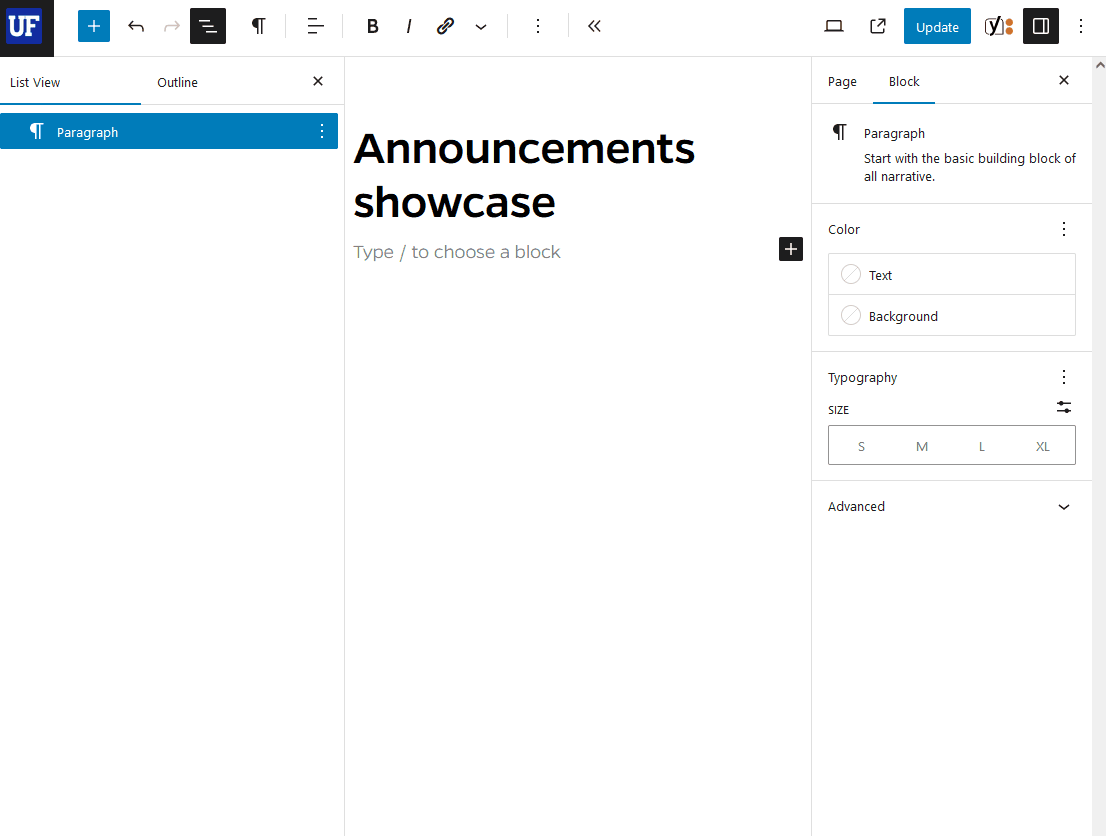Image resolution: width=1106 pixels, height=836 pixels.
Task: Toggle the settings sidebar panel
Action: point(1040,26)
